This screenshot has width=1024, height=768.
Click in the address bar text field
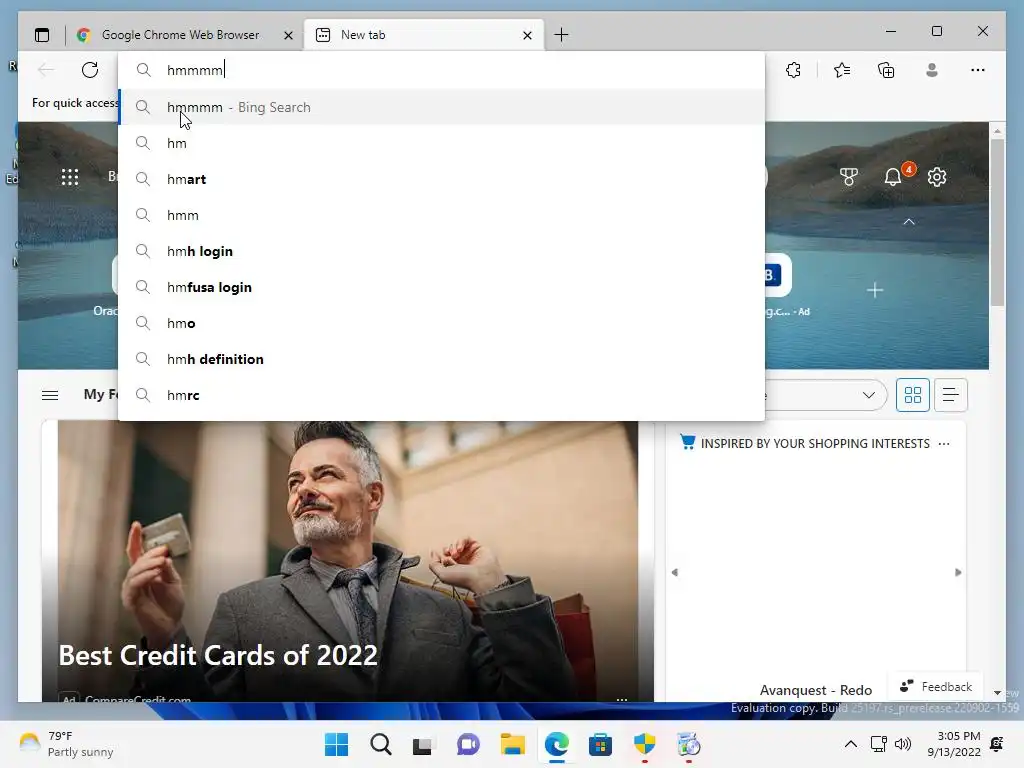tap(441, 70)
